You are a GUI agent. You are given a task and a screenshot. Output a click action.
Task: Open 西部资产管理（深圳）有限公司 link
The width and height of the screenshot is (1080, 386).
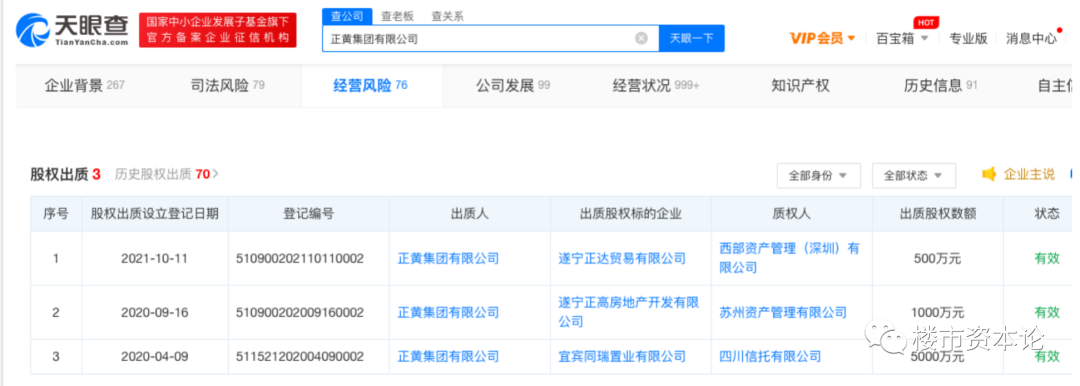tap(789, 258)
